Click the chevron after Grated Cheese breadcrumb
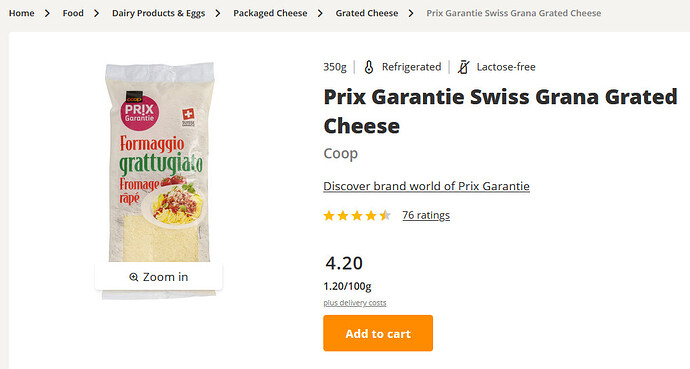 (411, 13)
